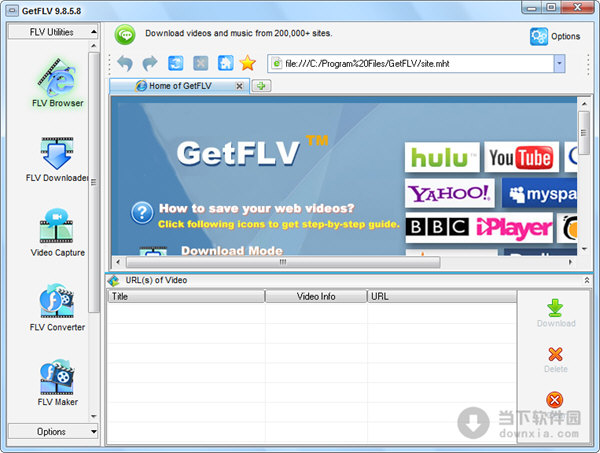
Task: Launch the Video Capture tool
Action: [x=57, y=233]
